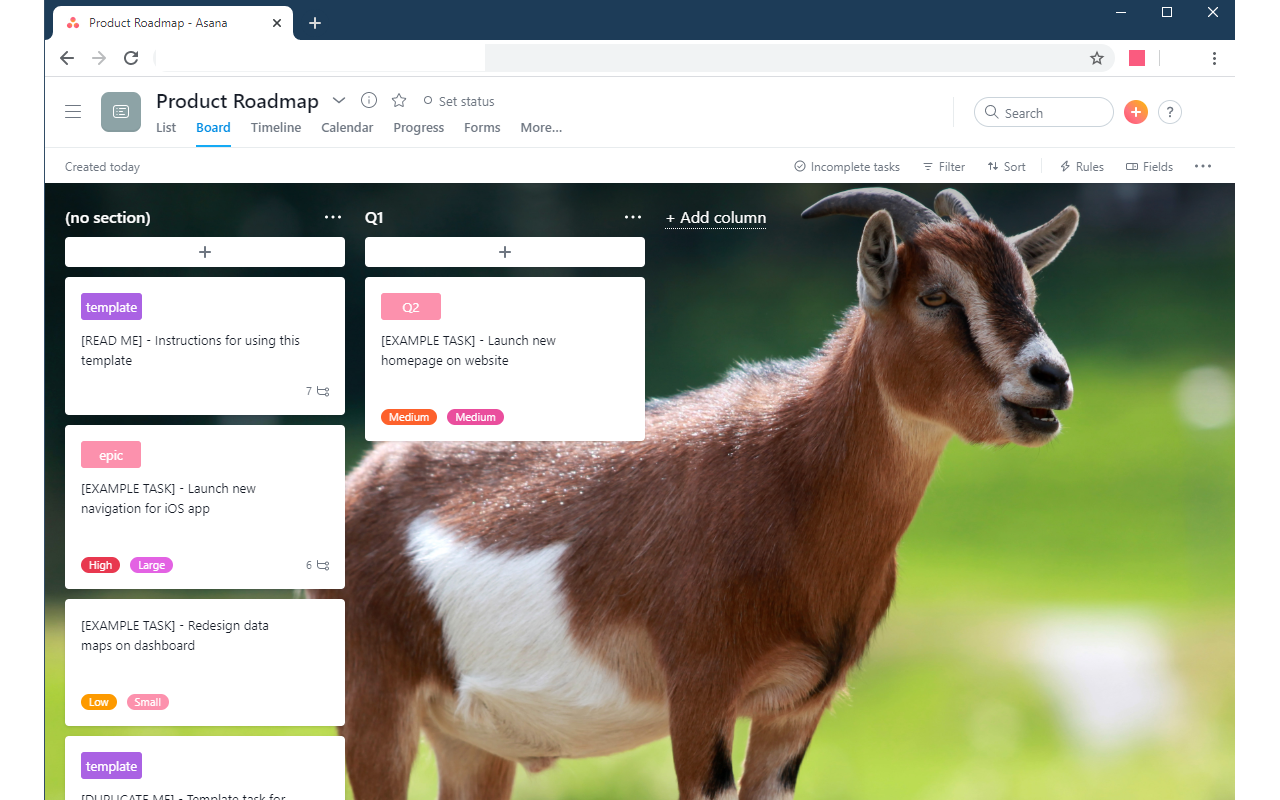Click the magenta Medium size pill
This screenshot has width=1280, height=800.
[x=476, y=417]
